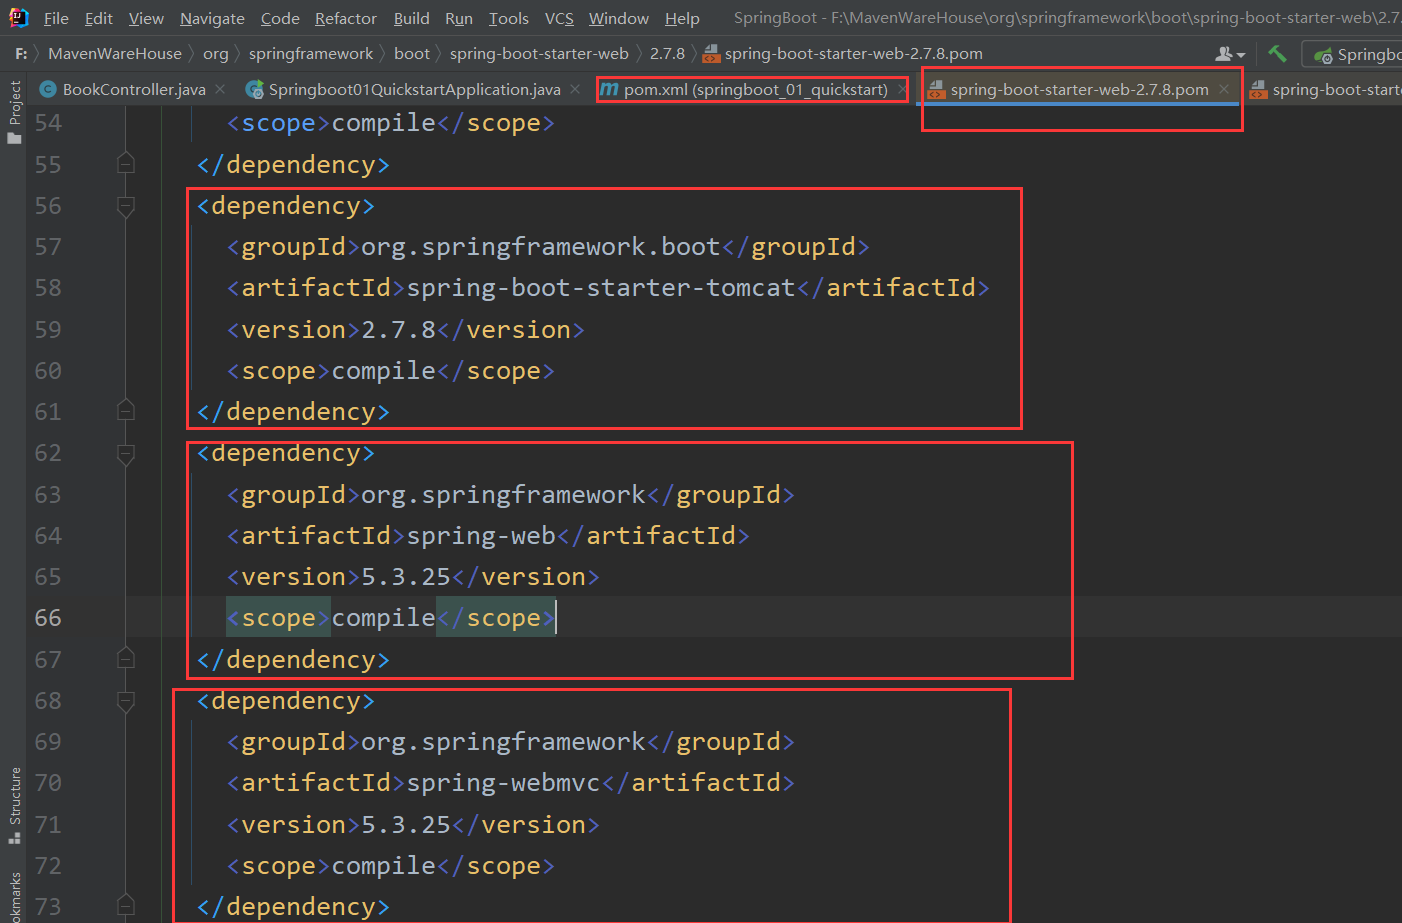This screenshot has height=923, width=1402.
Task: Click the spring-boot-starter-tomcat artifactId text
Action: coord(600,288)
